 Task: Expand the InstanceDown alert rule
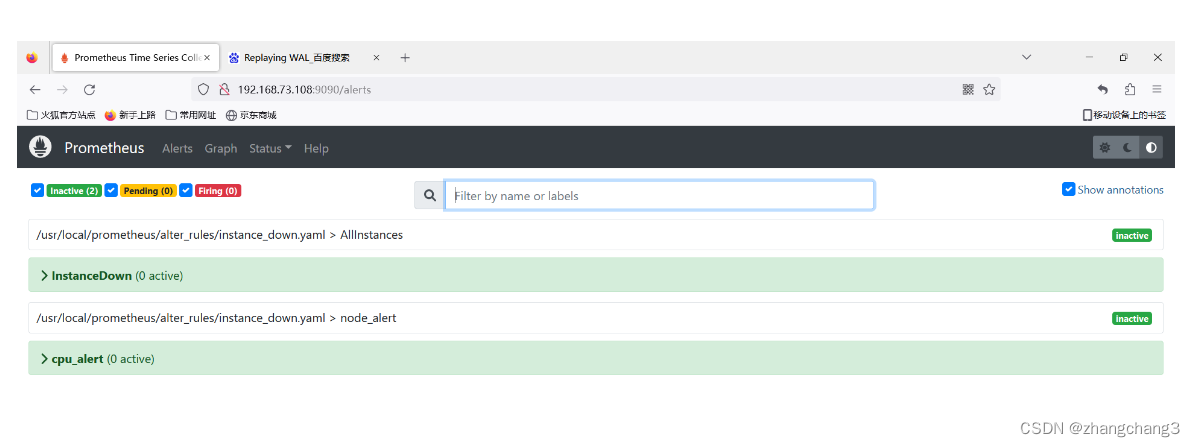[x=596, y=275]
